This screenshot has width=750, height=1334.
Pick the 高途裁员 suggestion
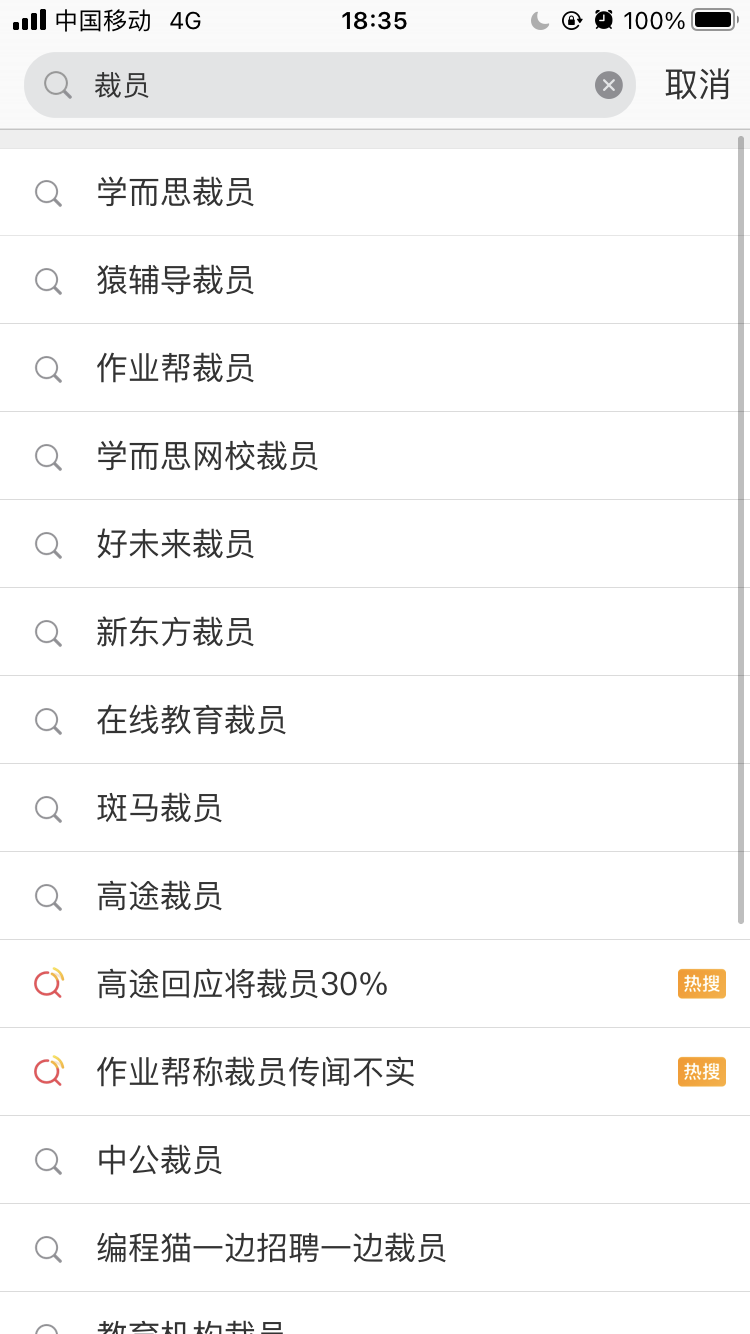[159, 896]
